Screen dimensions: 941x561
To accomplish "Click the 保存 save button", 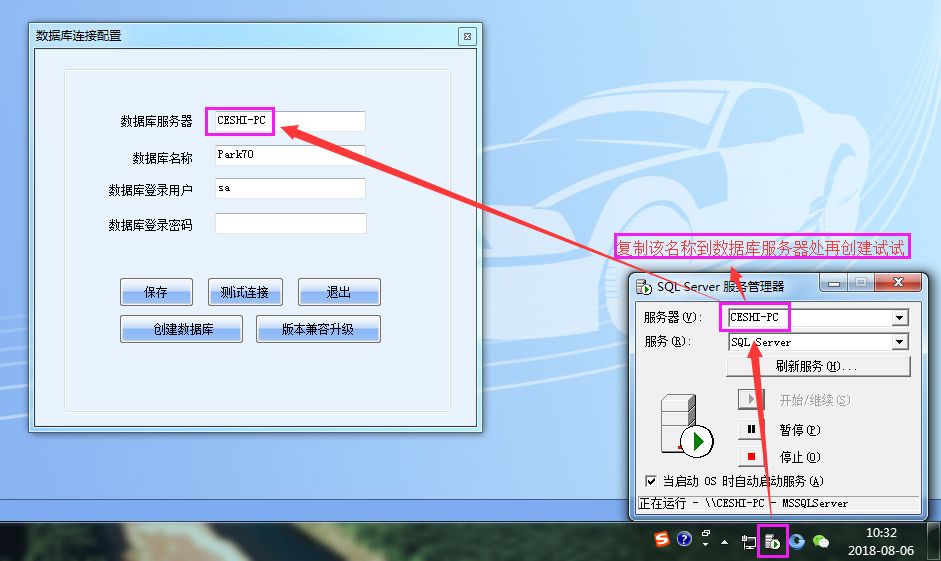I will pyautogui.click(x=156, y=292).
